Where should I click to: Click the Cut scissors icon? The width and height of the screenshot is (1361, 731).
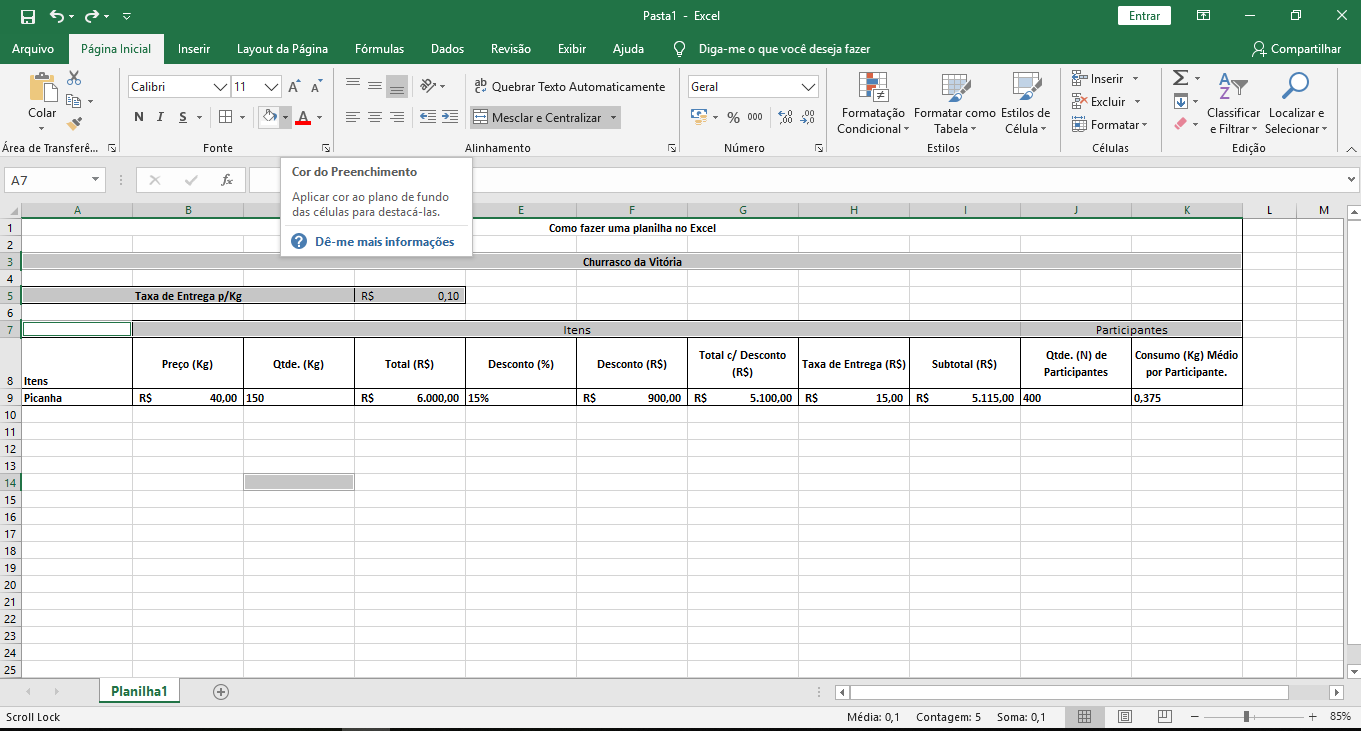(74, 78)
